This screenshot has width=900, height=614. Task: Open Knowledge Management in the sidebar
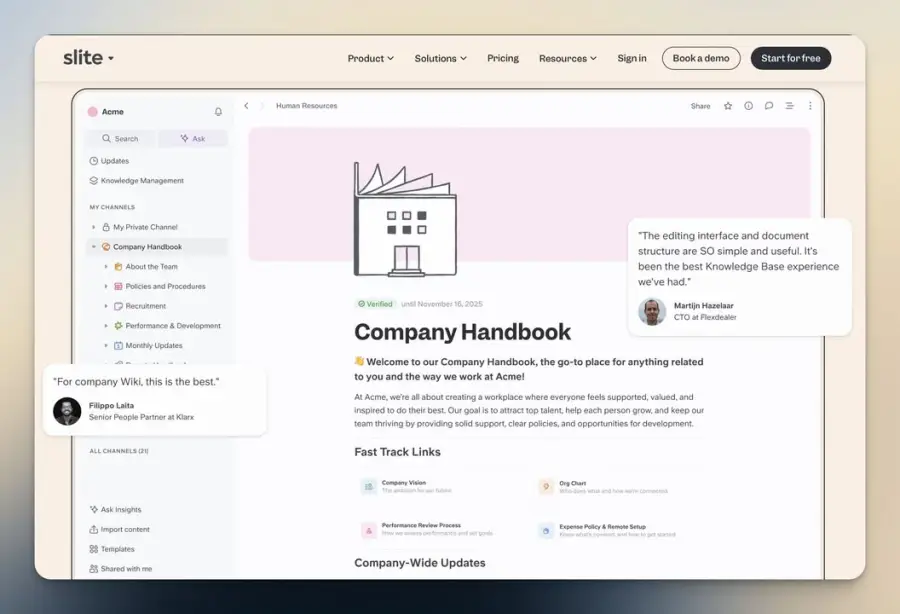(x=137, y=180)
